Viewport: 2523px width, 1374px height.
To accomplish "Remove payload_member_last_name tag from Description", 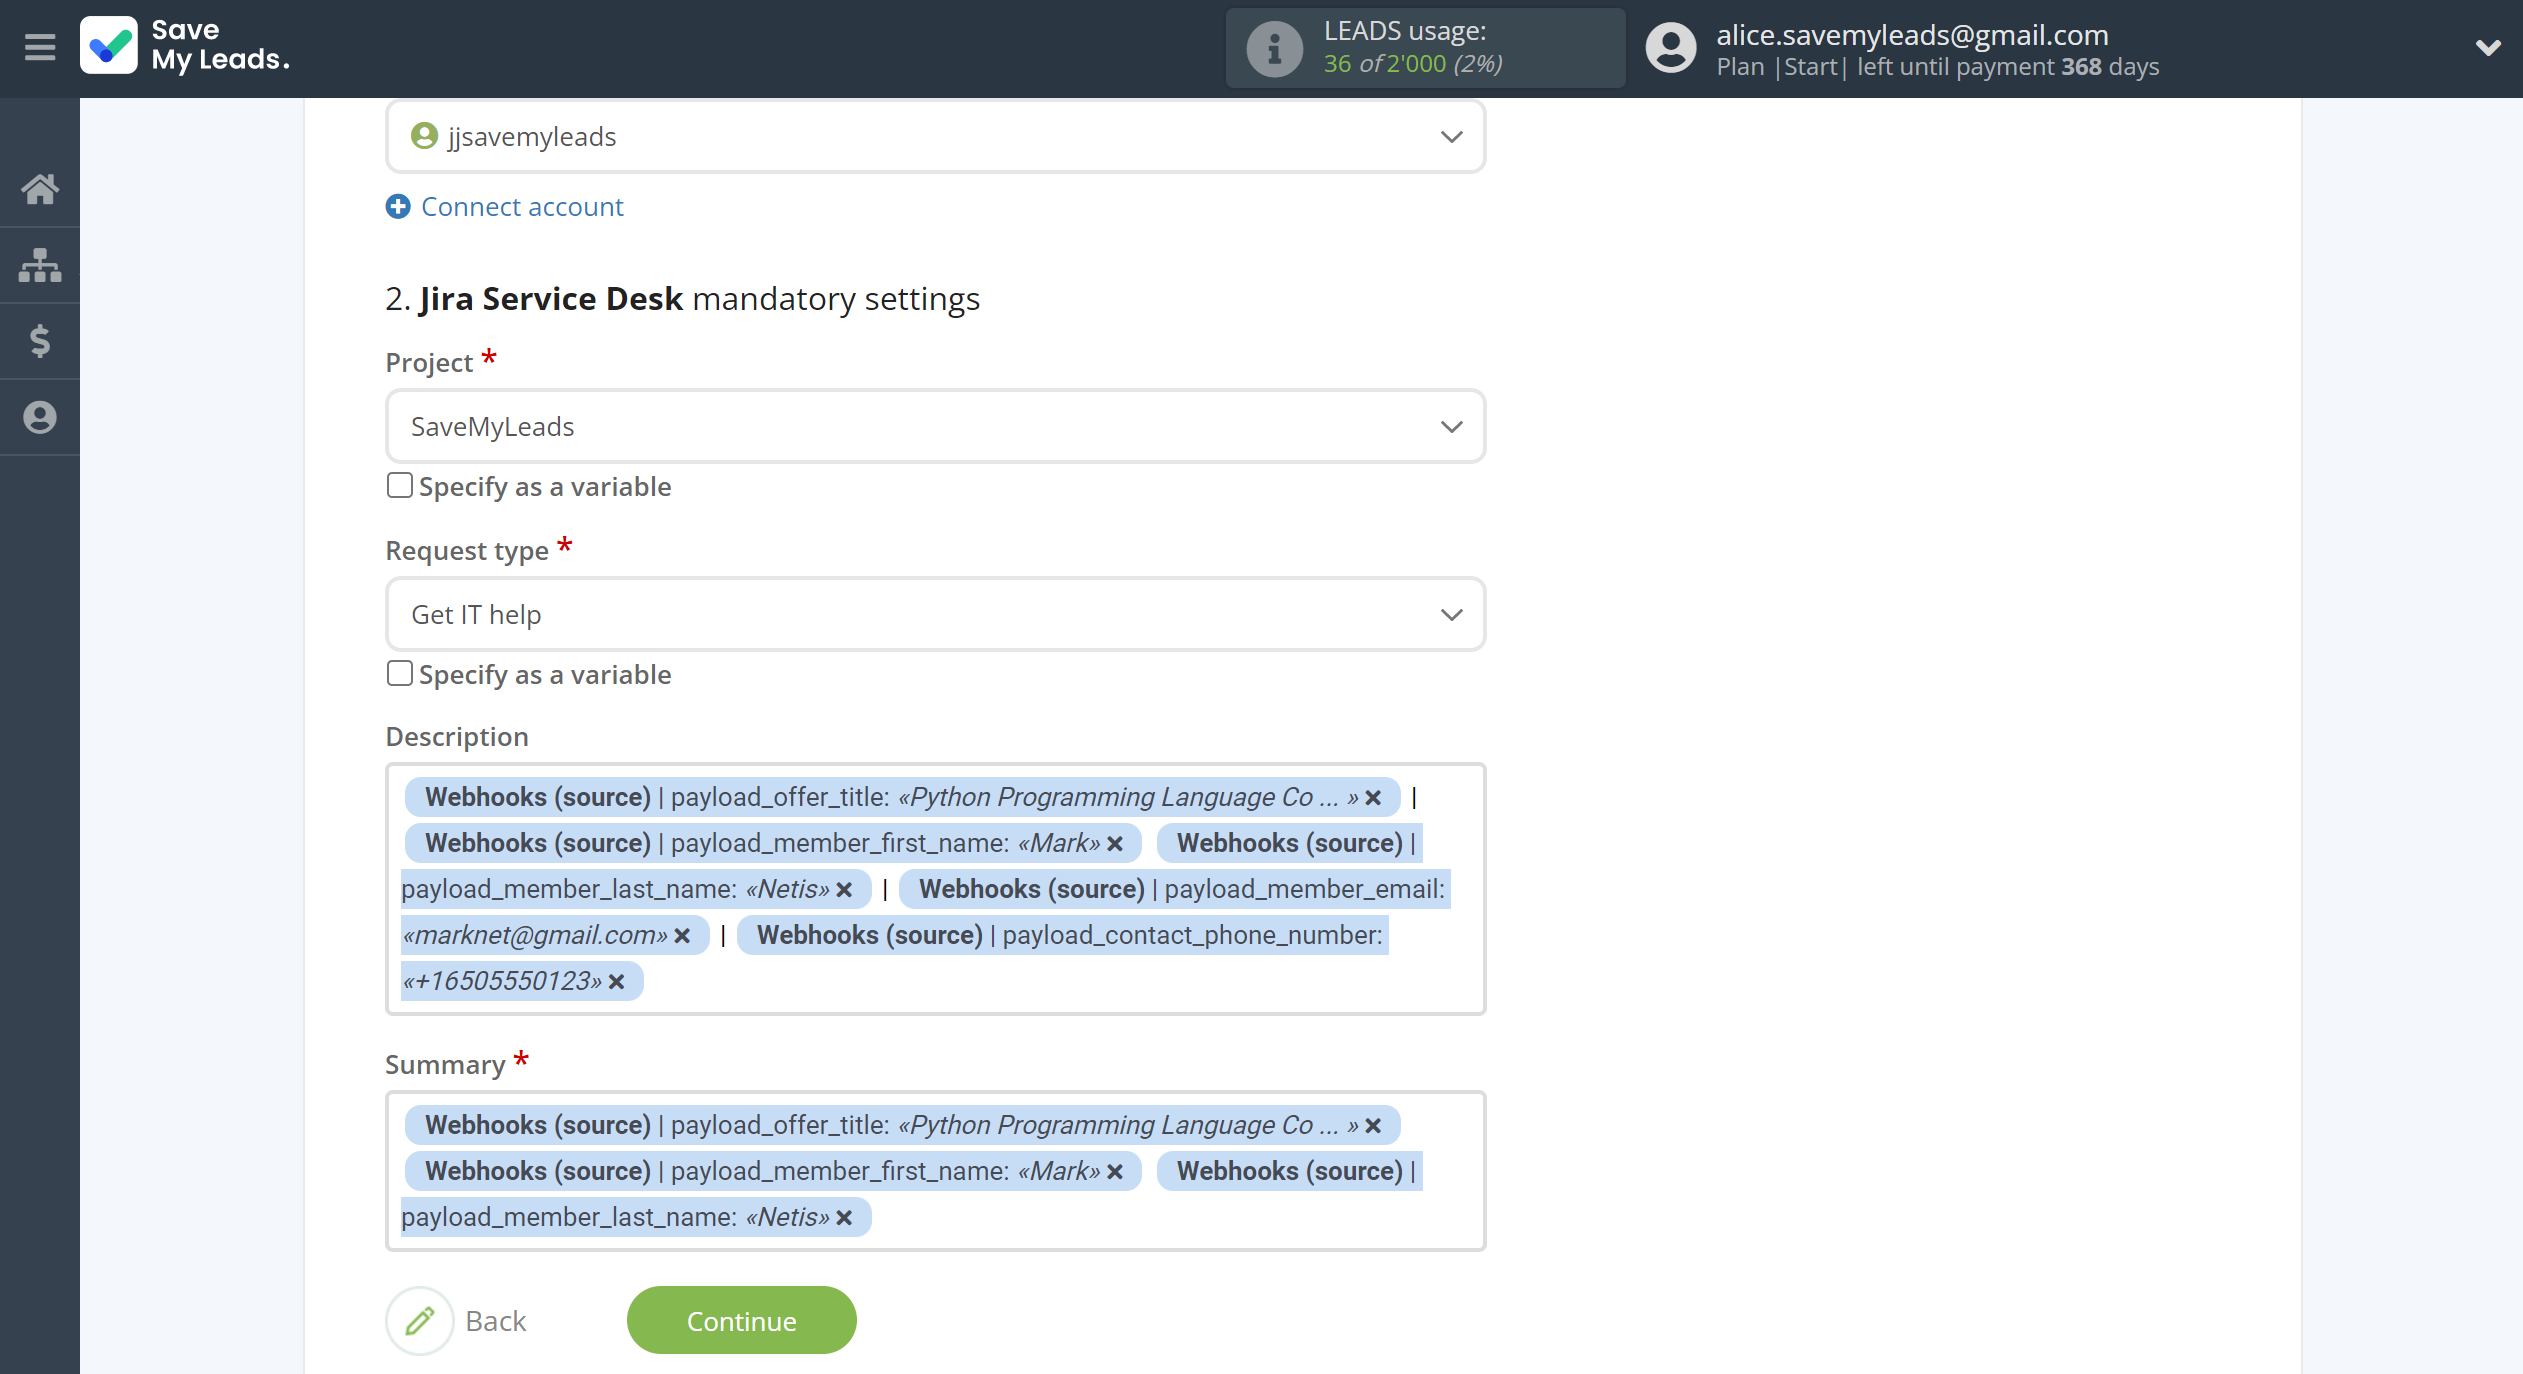I will (x=844, y=890).
